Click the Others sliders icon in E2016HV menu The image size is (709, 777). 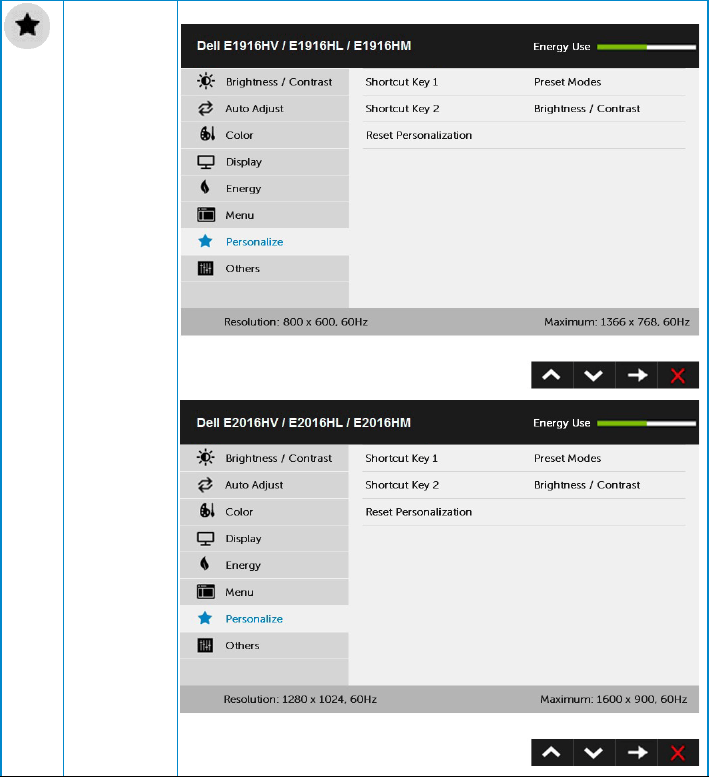tap(205, 645)
